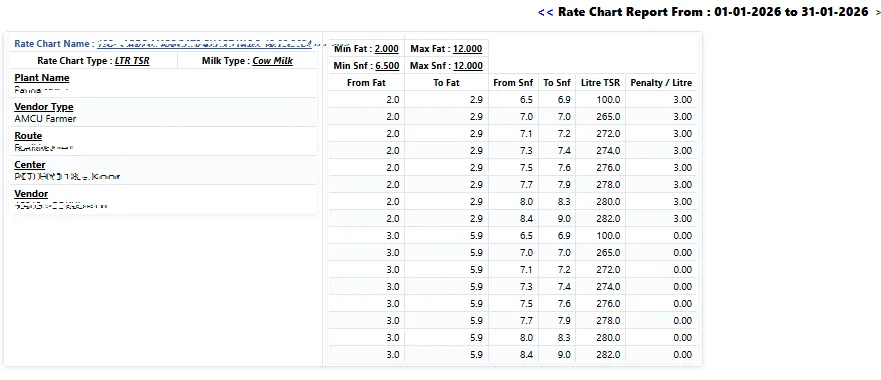Click Litre TSR 265.0 in the From Fat 2.0 group
This screenshot has height=380, width=881.
click(x=609, y=116)
